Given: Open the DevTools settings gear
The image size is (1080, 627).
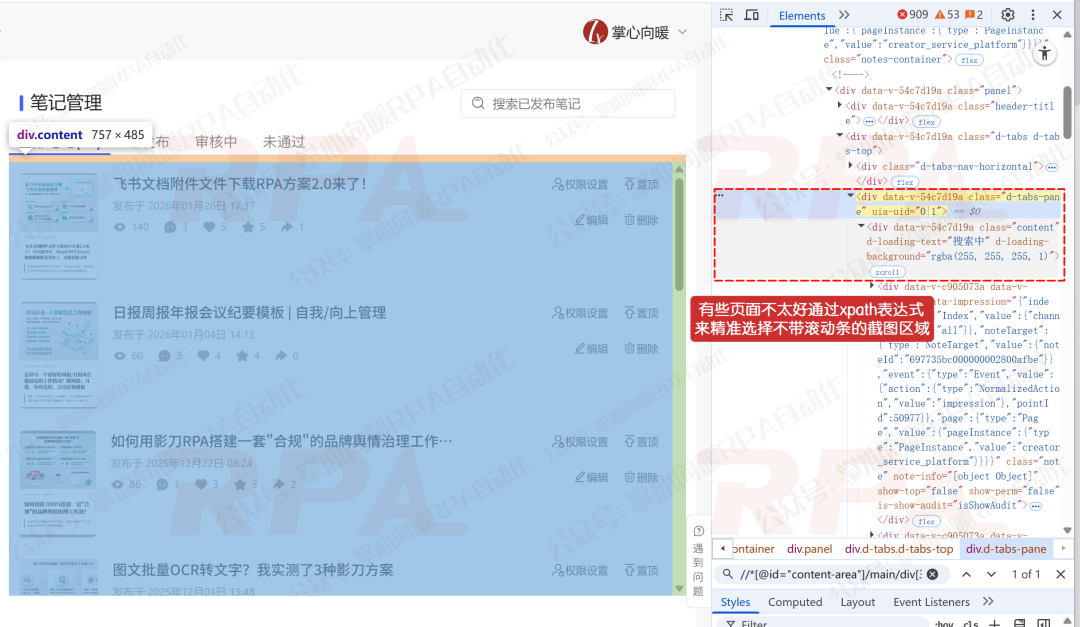Looking at the screenshot, I should pyautogui.click(x=1007, y=14).
